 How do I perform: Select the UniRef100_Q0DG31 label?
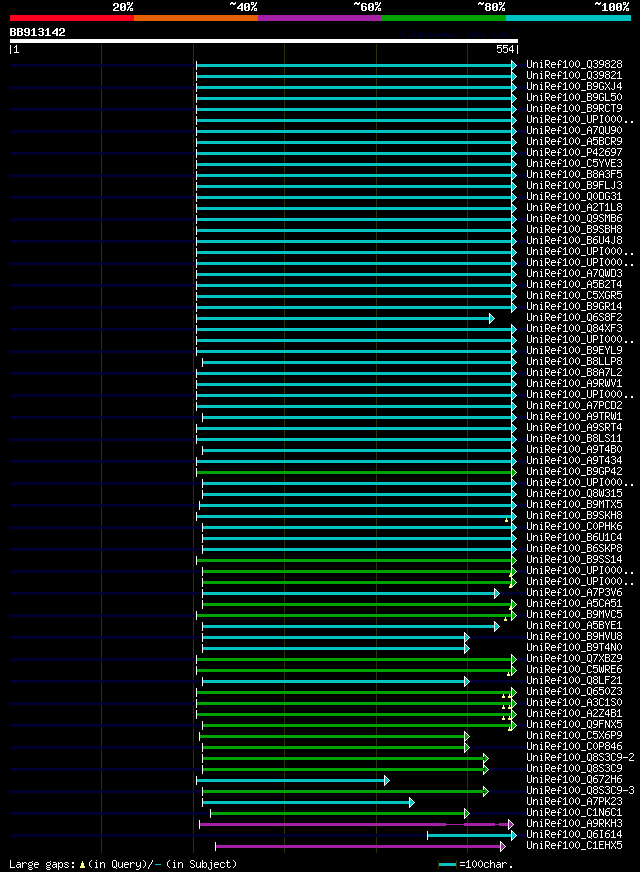click(574, 197)
